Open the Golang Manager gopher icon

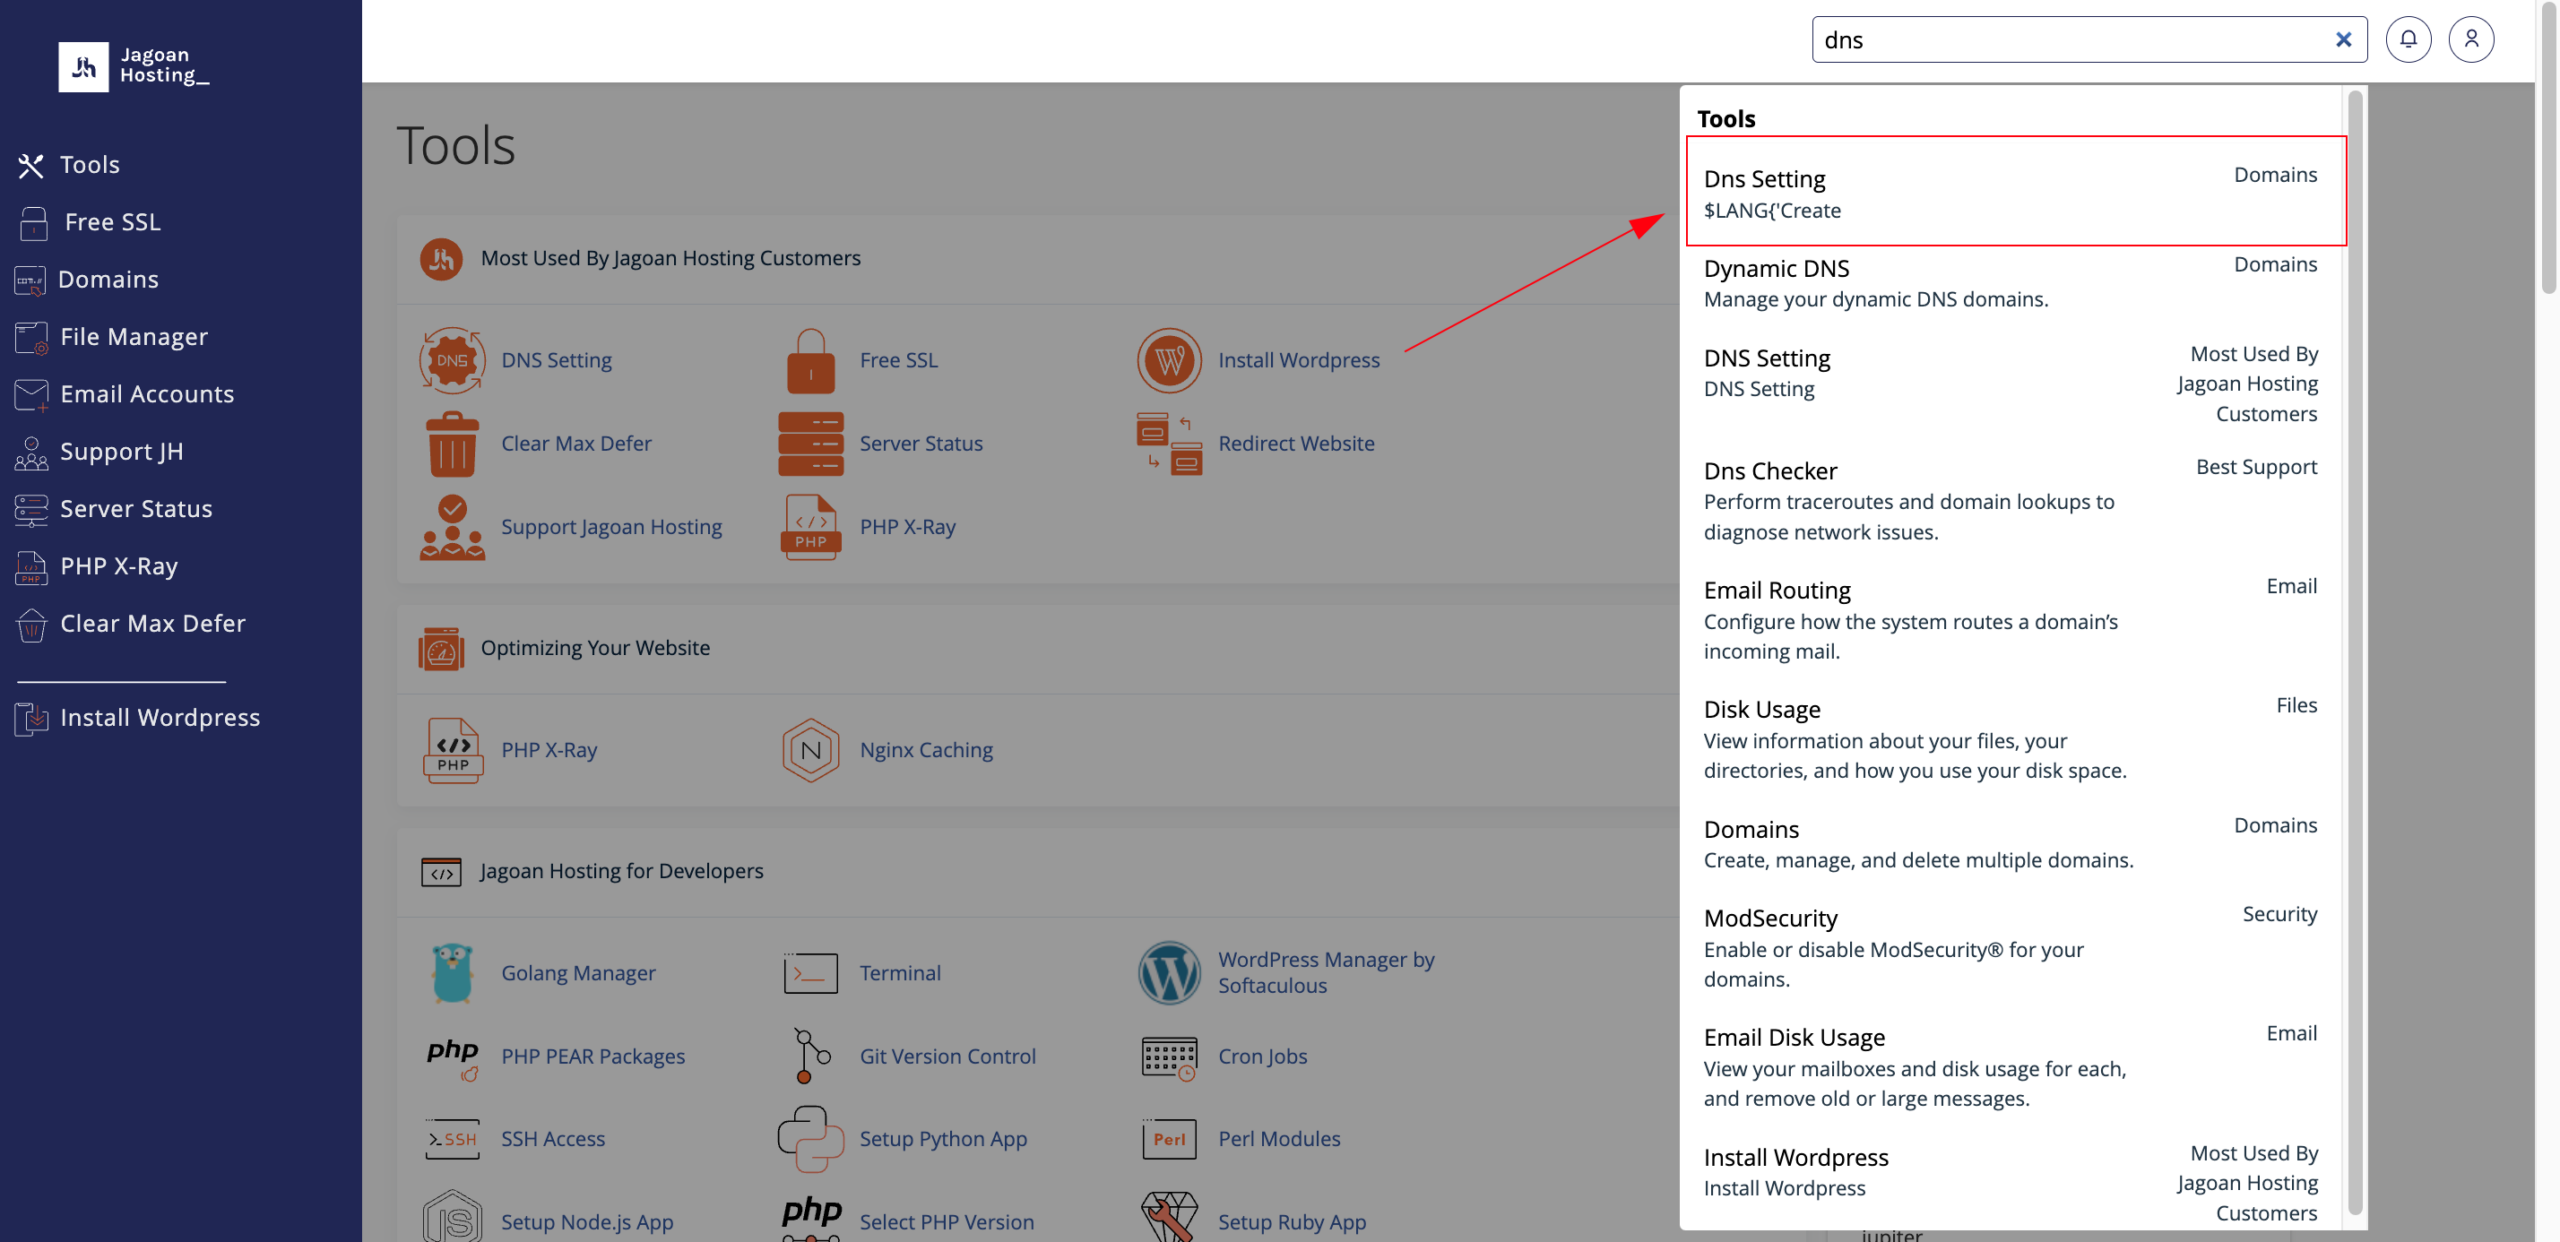452,973
